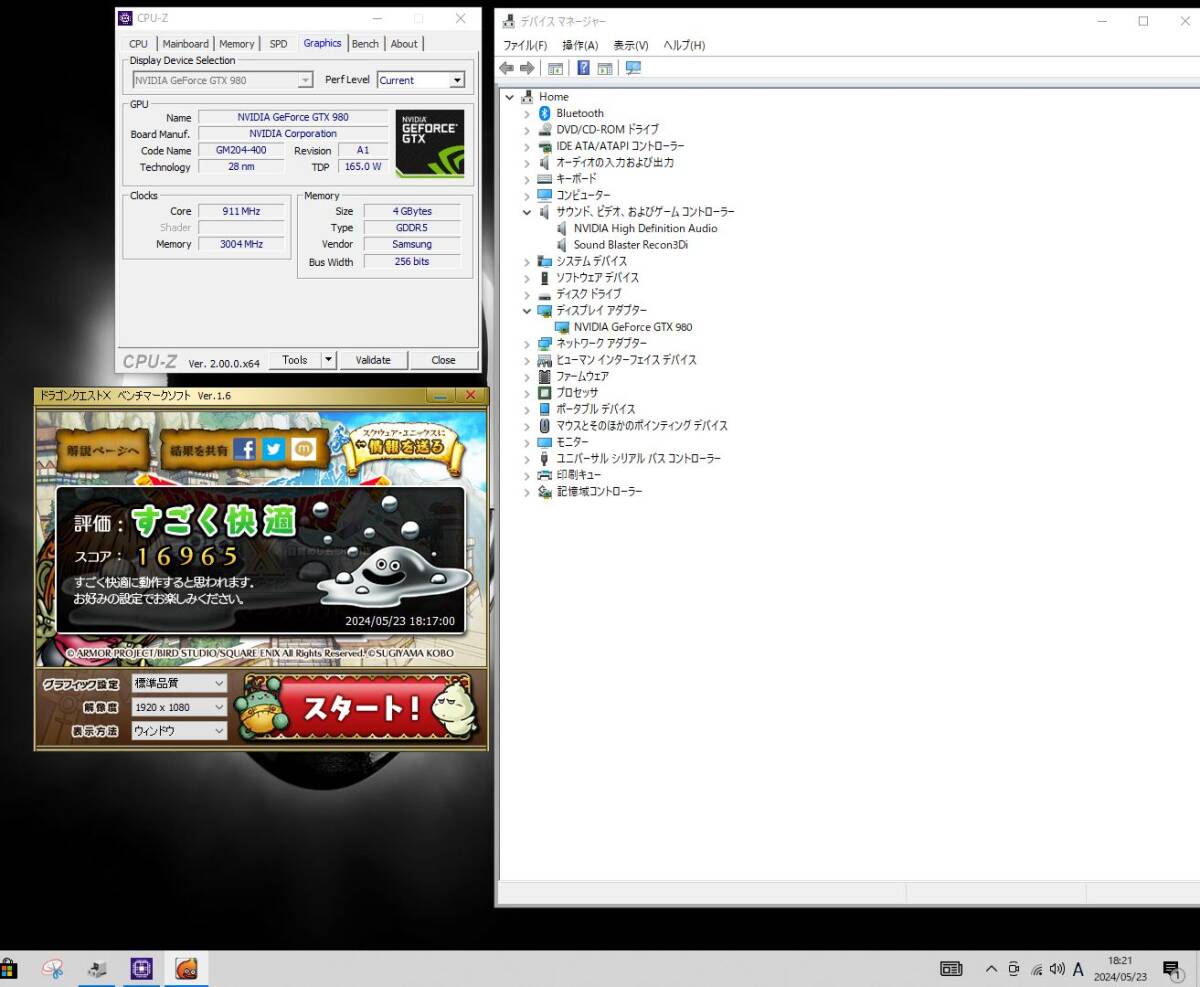Switch to the CPU tab in CPU-Z
The image size is (1200, 987).
point(138,44)
